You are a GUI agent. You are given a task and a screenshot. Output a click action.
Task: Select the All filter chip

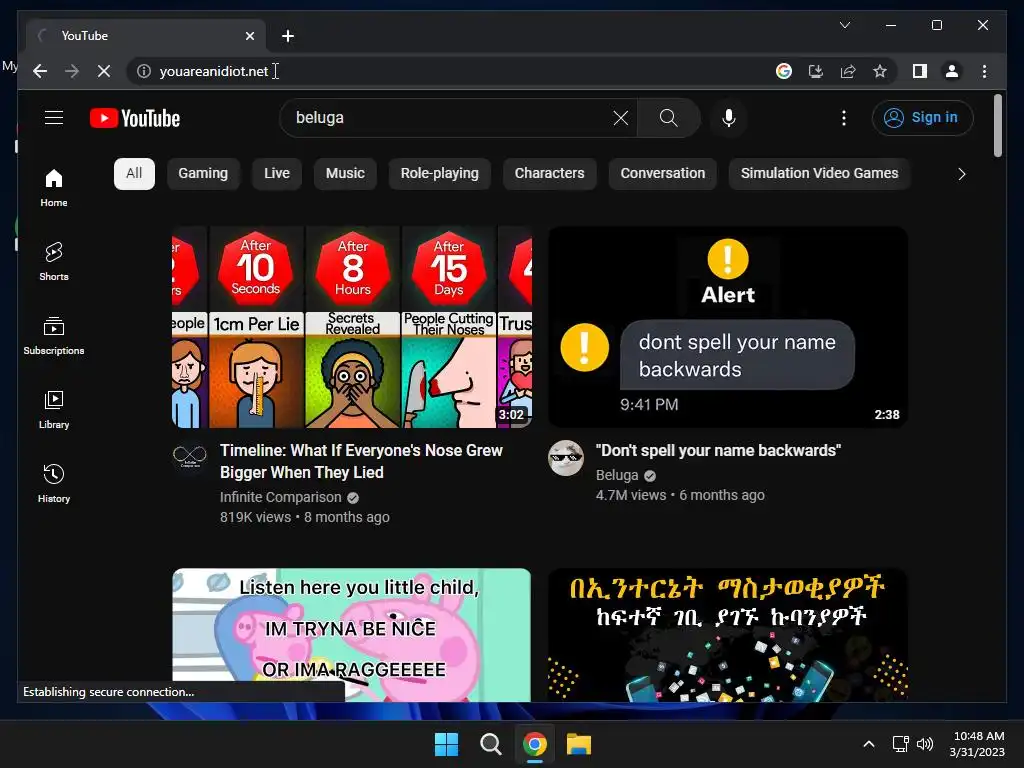pyautogui.click(x=134, y=174)
